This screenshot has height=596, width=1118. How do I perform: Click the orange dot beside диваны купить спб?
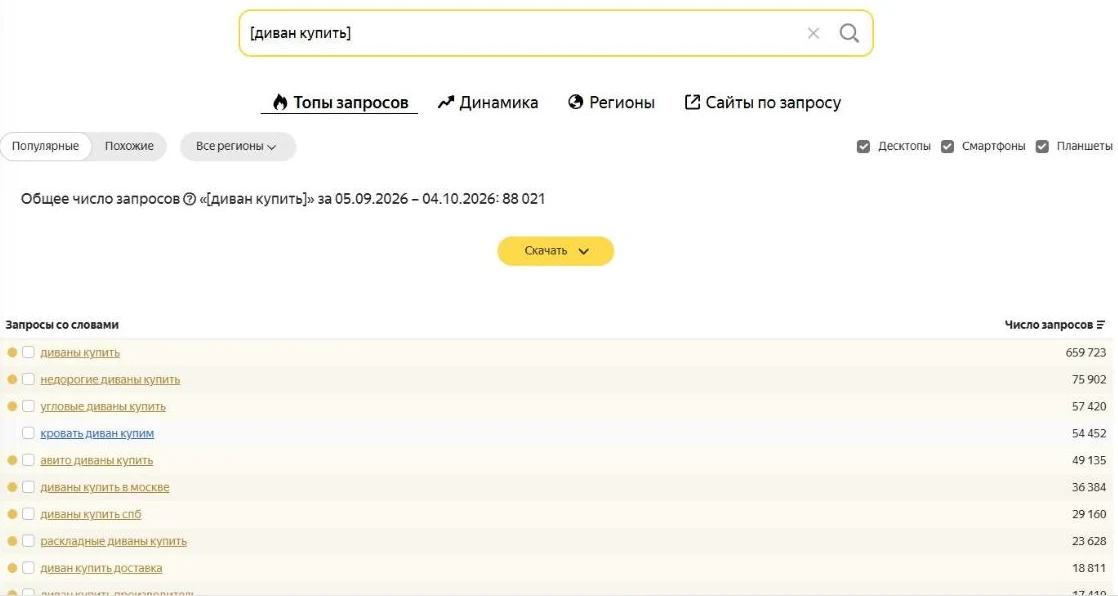coord(12,514)
